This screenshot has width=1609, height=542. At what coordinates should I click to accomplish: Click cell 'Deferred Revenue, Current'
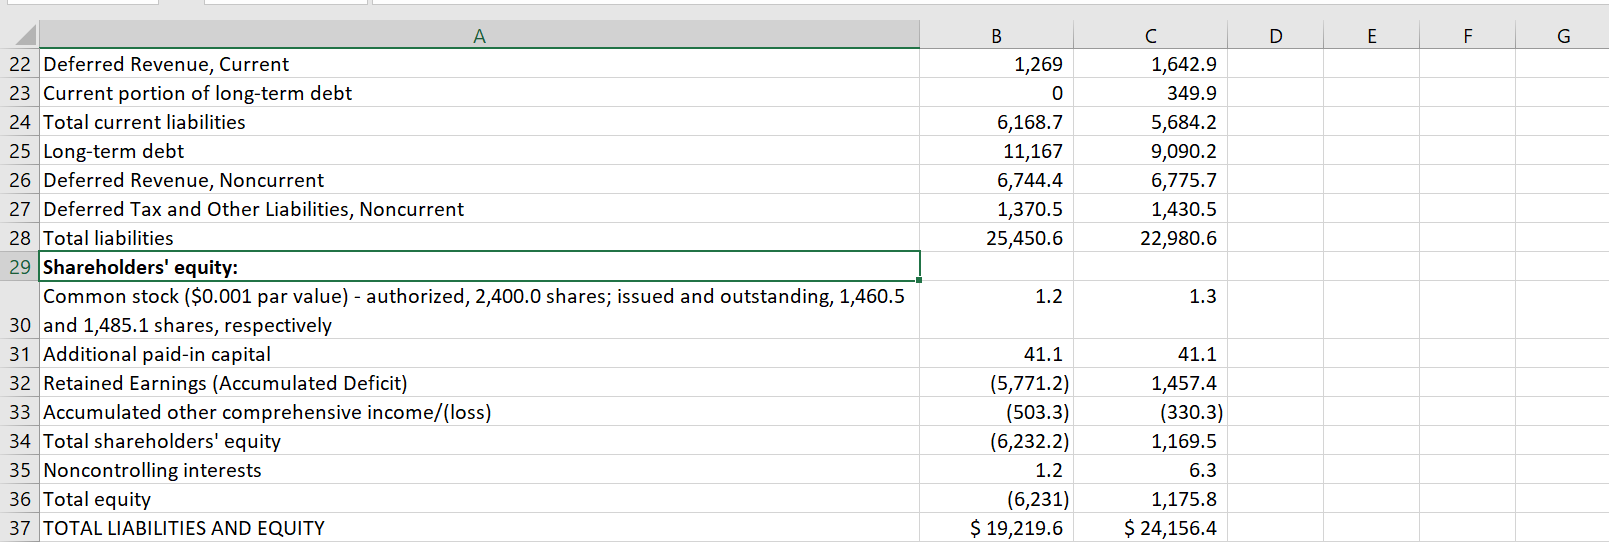coord(479,64)
